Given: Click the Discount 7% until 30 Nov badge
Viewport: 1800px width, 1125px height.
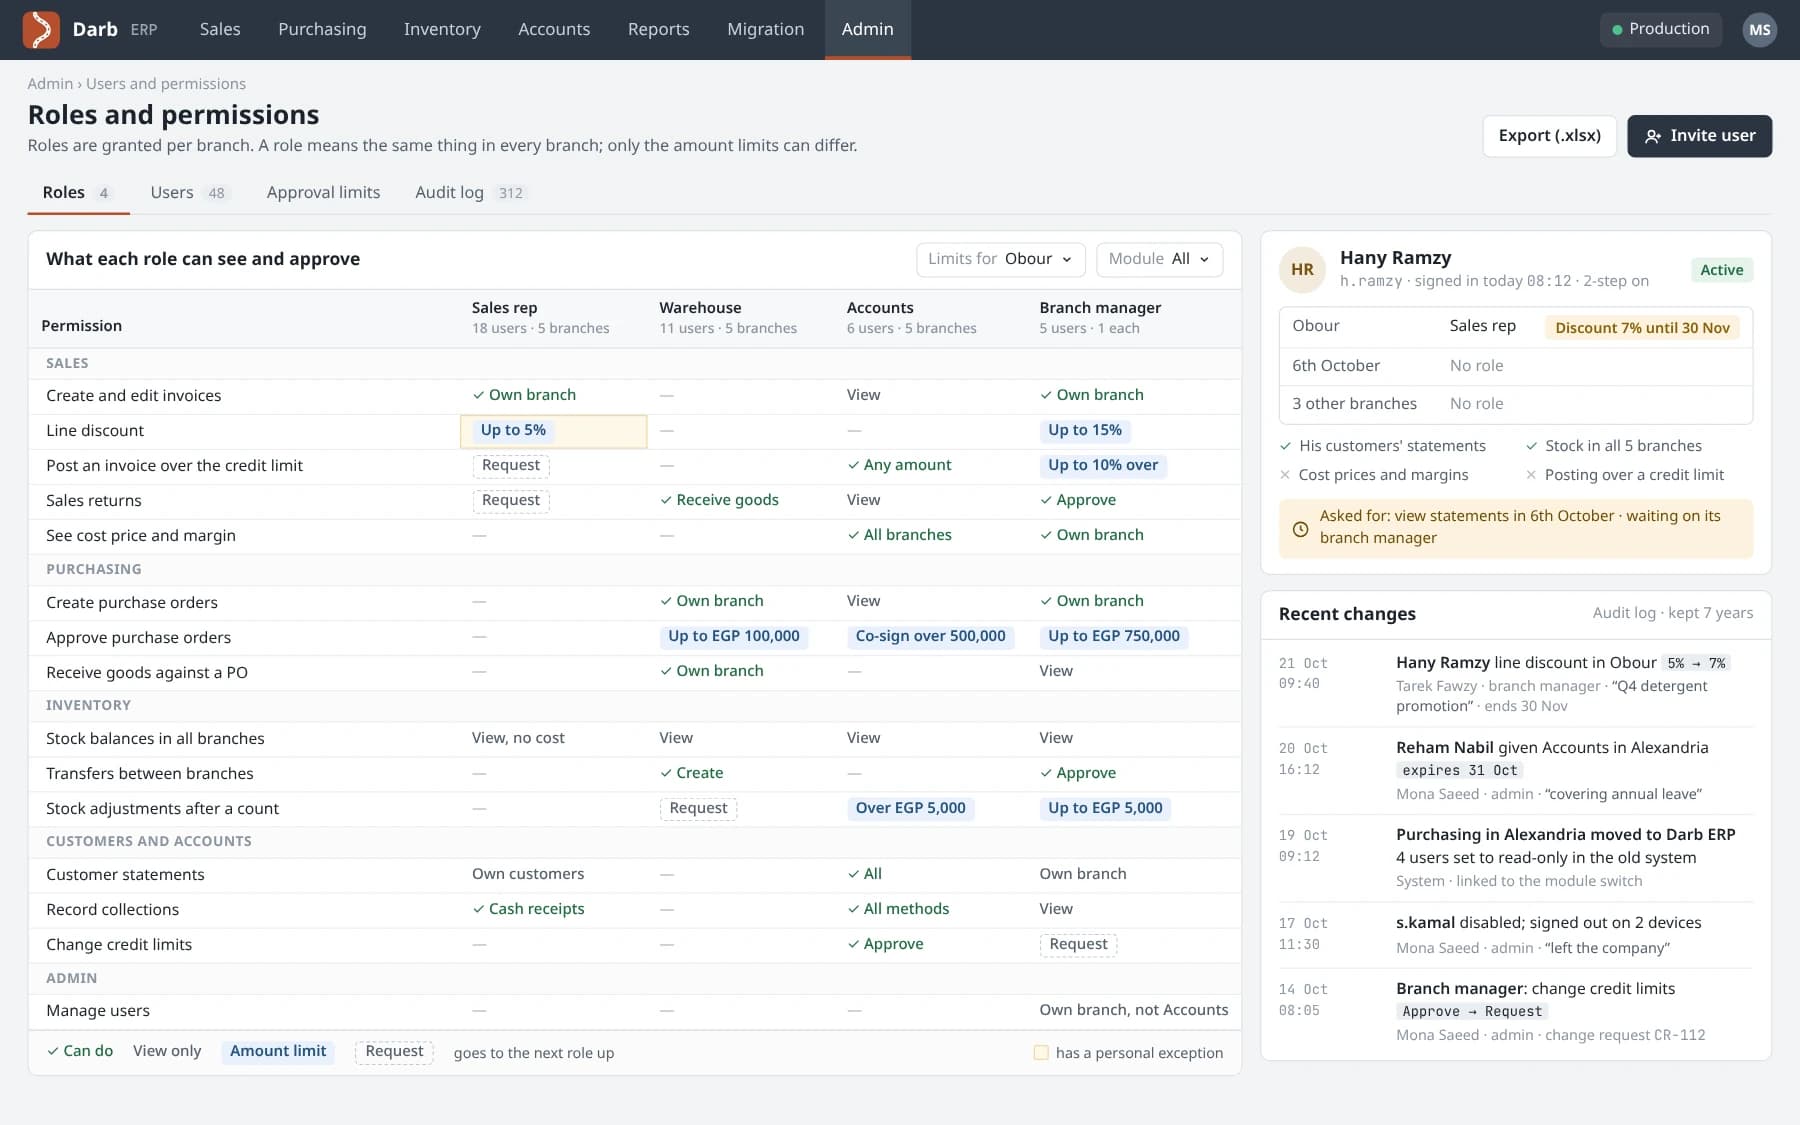Looking at the screenshot, I should click(1642, 328).
